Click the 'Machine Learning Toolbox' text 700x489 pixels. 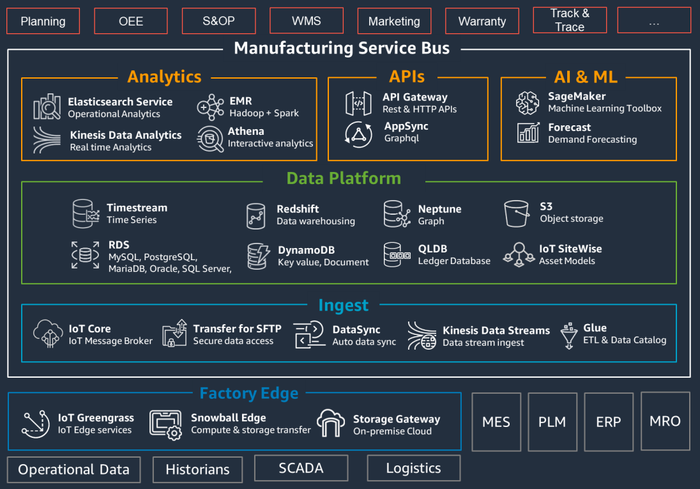(x=605, y=109)
